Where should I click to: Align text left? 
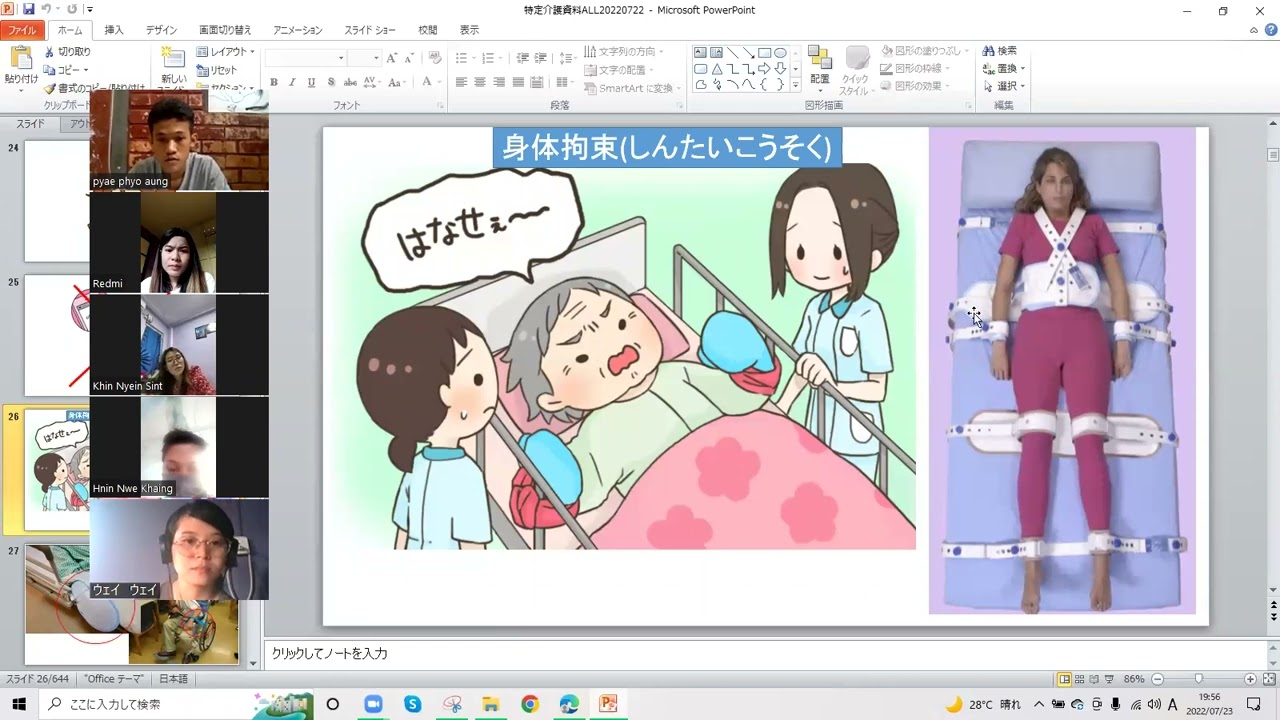pos(462,83)
